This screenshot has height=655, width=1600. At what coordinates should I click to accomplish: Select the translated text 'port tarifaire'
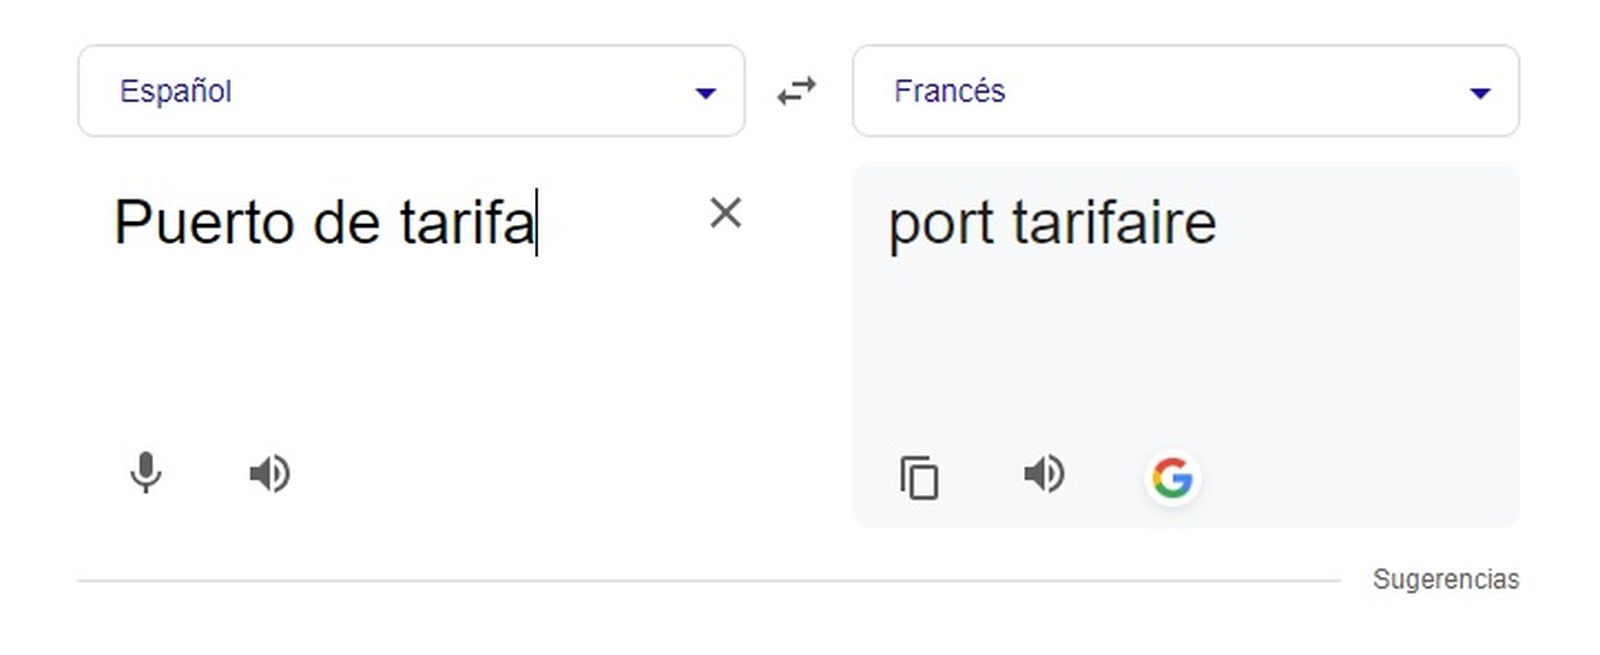click(x=1053, y=223)
